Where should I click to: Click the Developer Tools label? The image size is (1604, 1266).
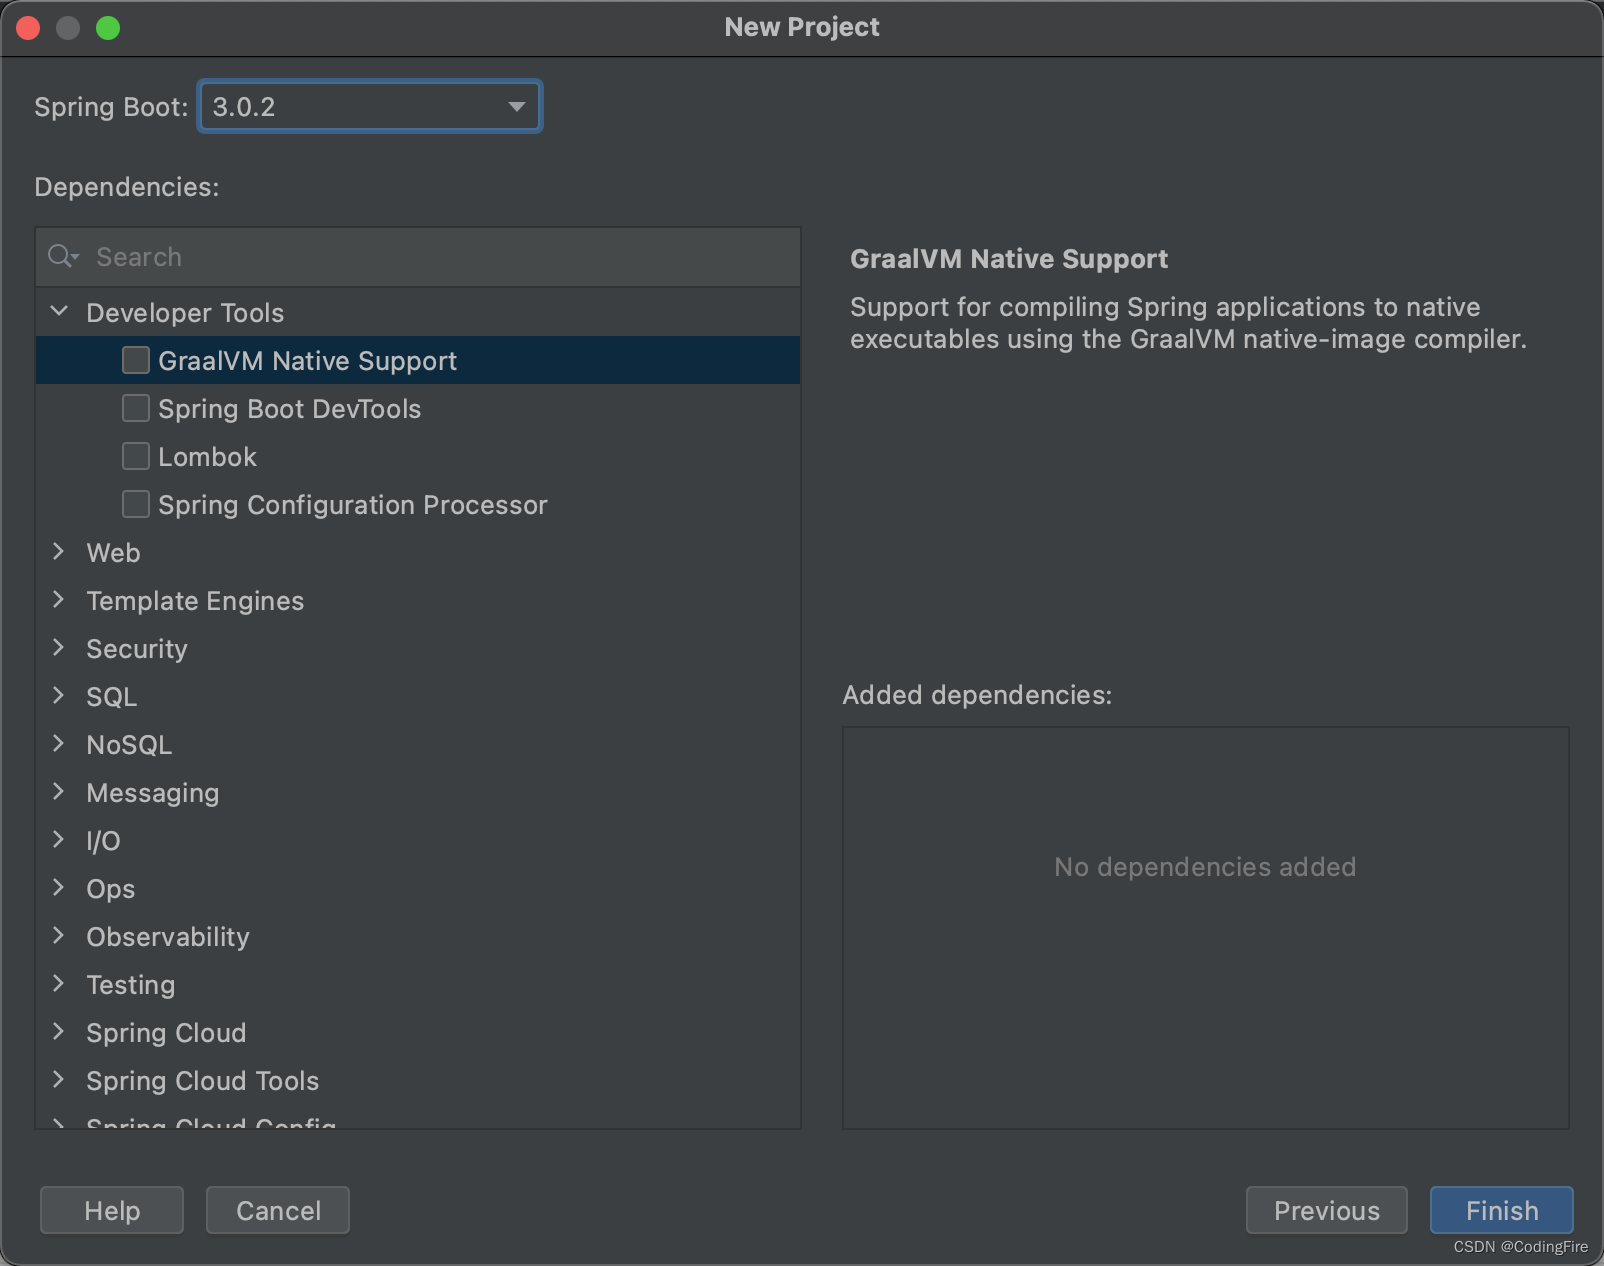pyautogui.click(x=185, y=313)
